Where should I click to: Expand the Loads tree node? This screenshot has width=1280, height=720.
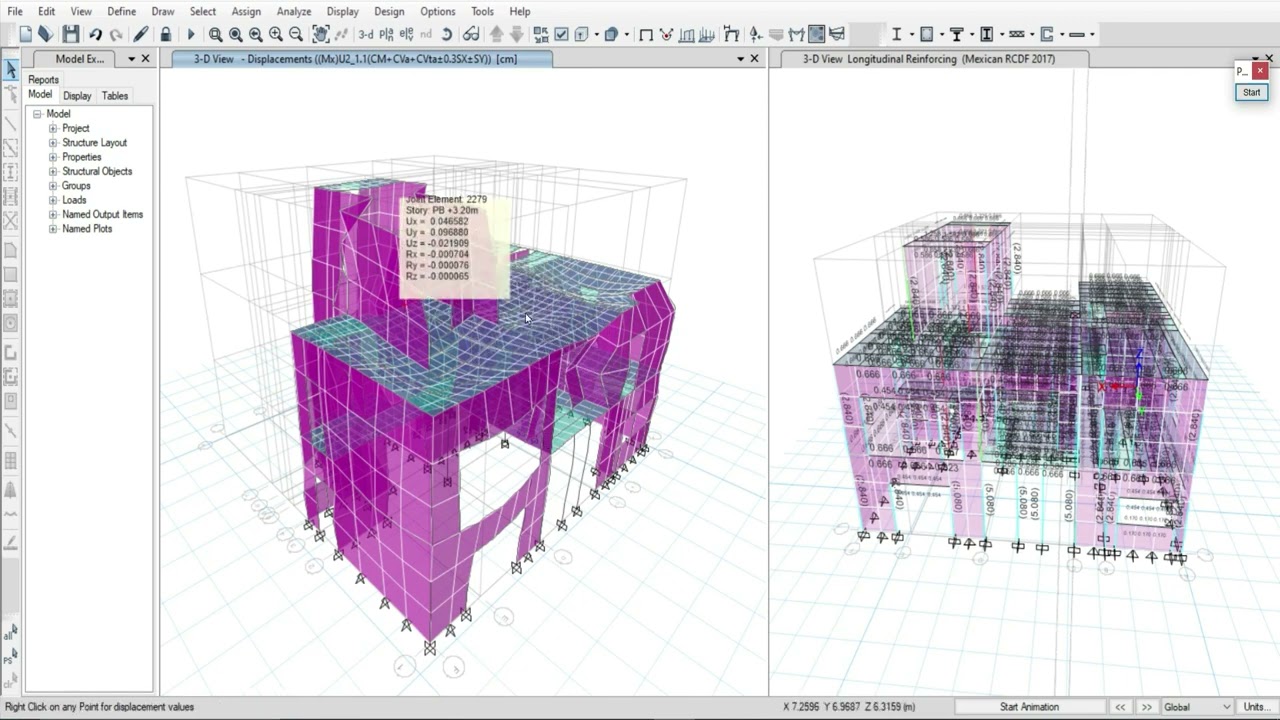coord(53,200)
